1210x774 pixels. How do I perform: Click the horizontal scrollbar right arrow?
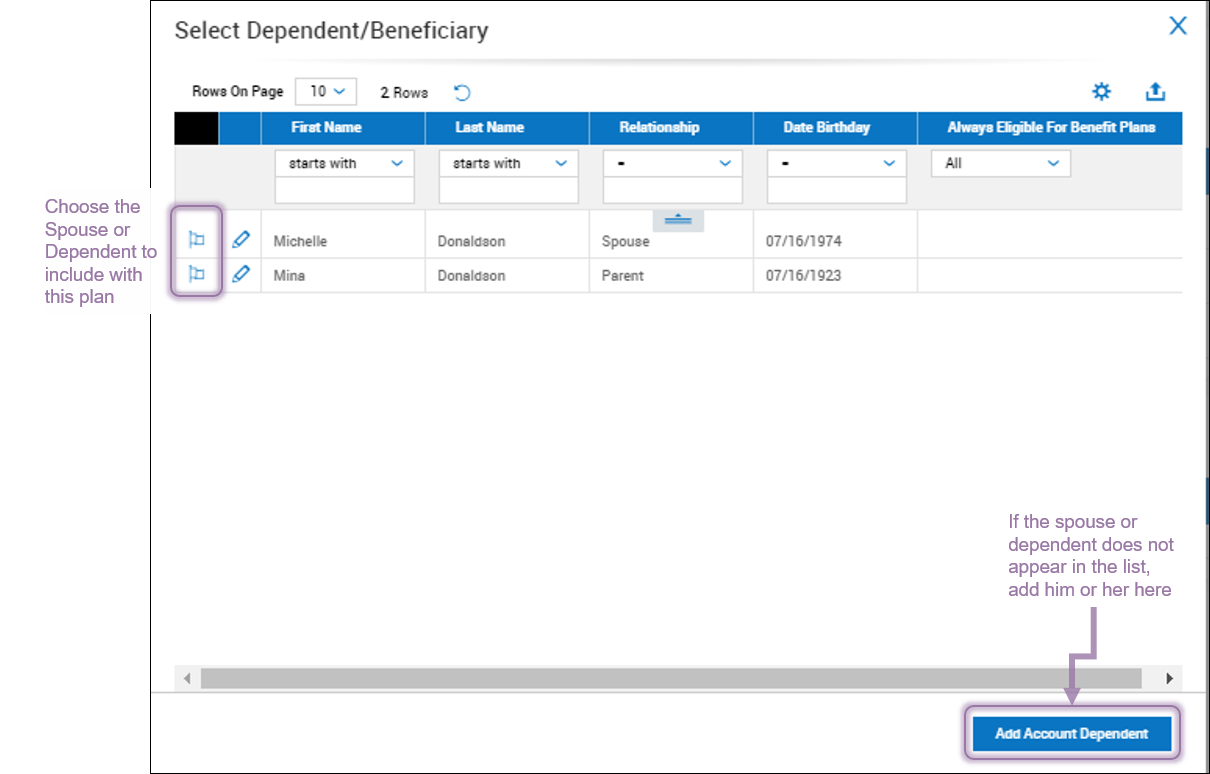pyautogui.click(x=1170, y=678)
